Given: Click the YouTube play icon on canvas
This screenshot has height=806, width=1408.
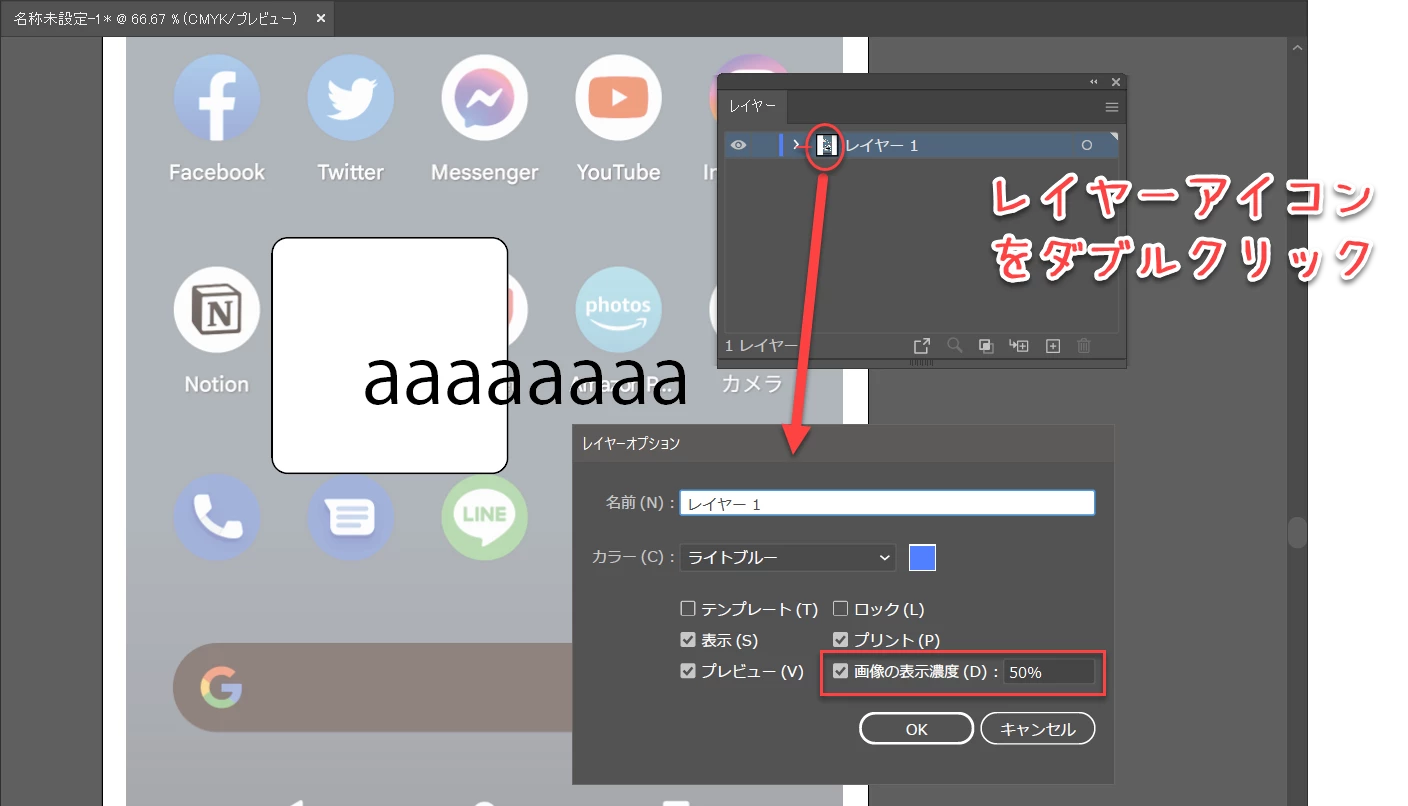Looking at the screenshot, I should (x=619, y=98).
